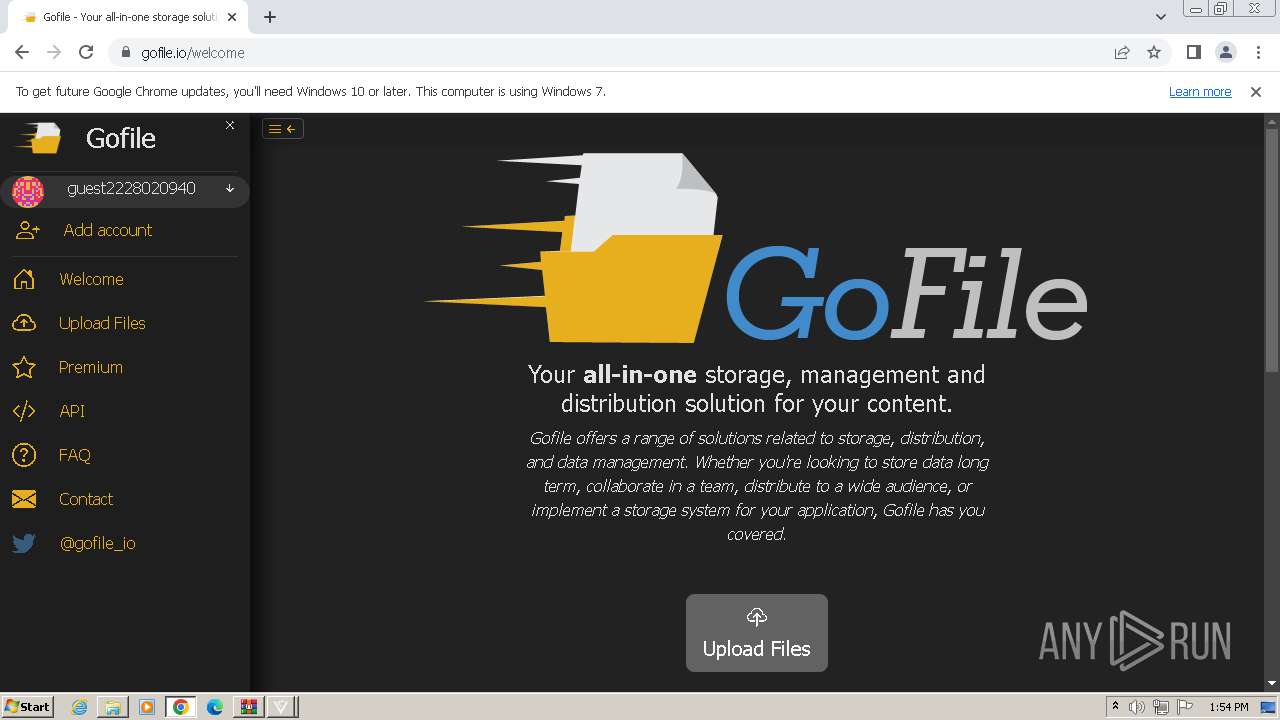1280x720 pixels.
Task: Open the tab search dropdown chevron
Action: (x=1161, y=17)
